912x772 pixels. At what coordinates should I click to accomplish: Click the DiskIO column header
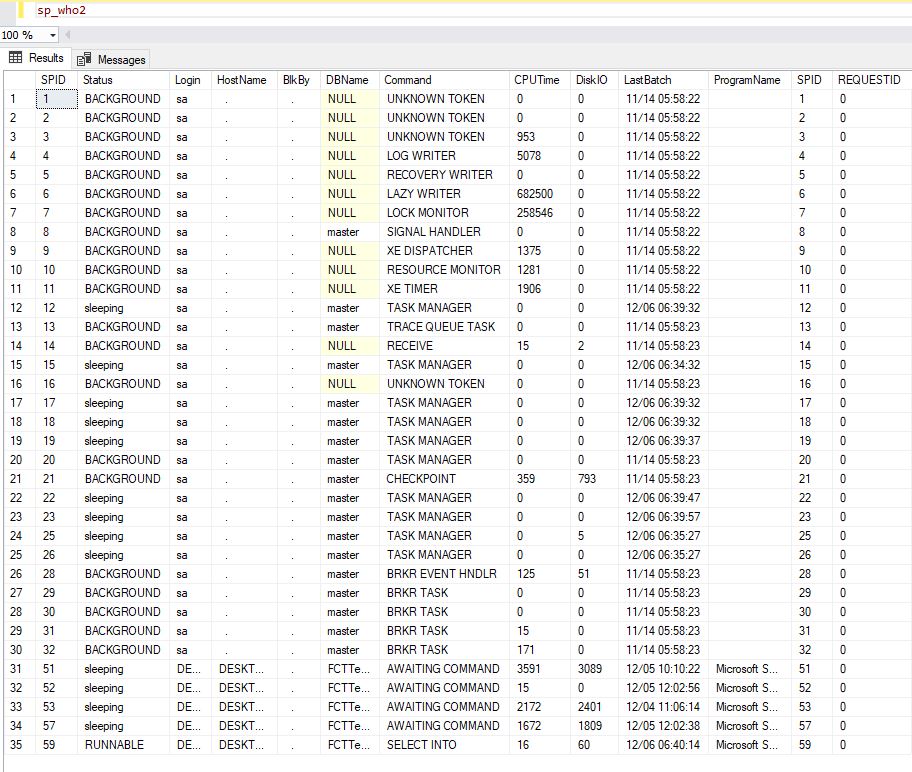592,80
